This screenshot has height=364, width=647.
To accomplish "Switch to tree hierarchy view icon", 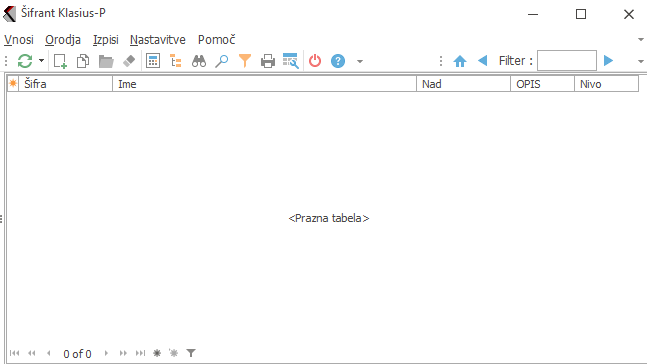I will coord(176,61).
